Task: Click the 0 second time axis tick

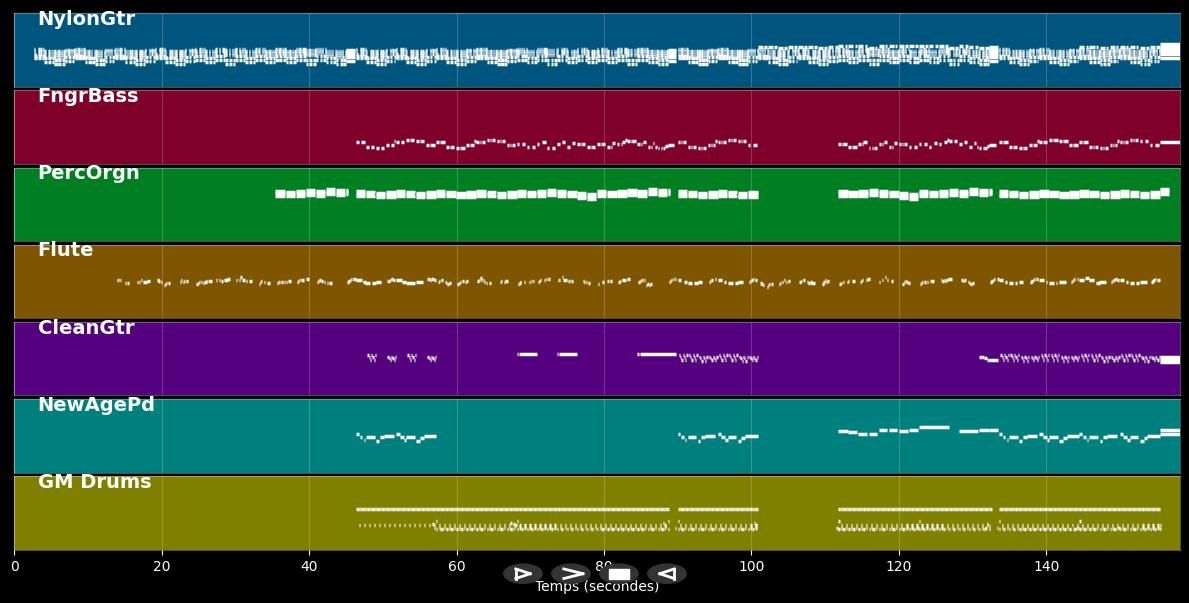Action: click(x=15, y=567)
